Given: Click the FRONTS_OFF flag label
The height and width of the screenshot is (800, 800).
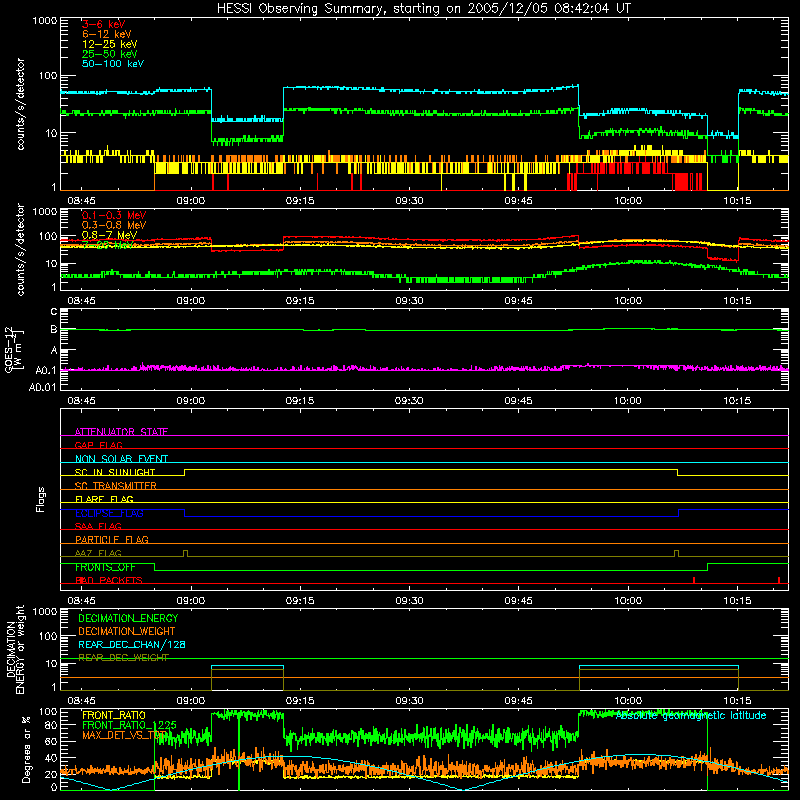Looking at the screenshot, I should 105,567.
